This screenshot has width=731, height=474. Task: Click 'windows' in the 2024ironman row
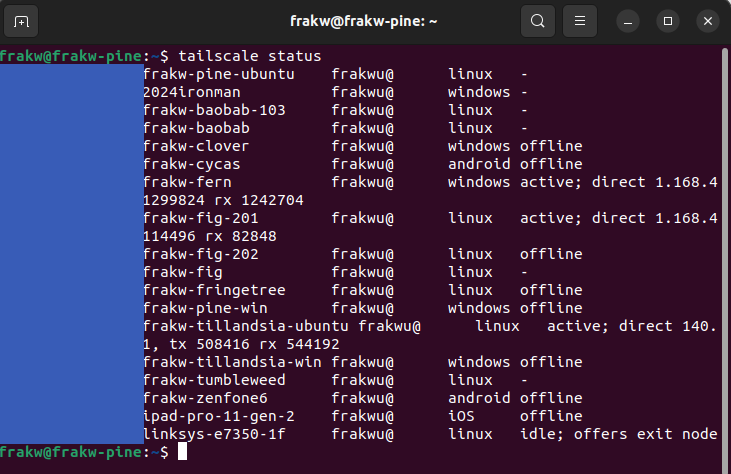[479, 92]
